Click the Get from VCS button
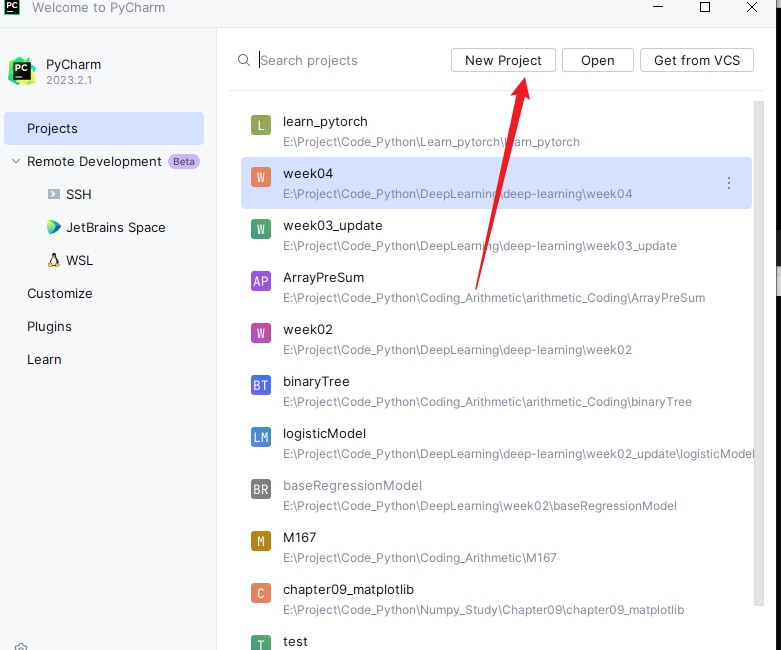 [696, 60]
